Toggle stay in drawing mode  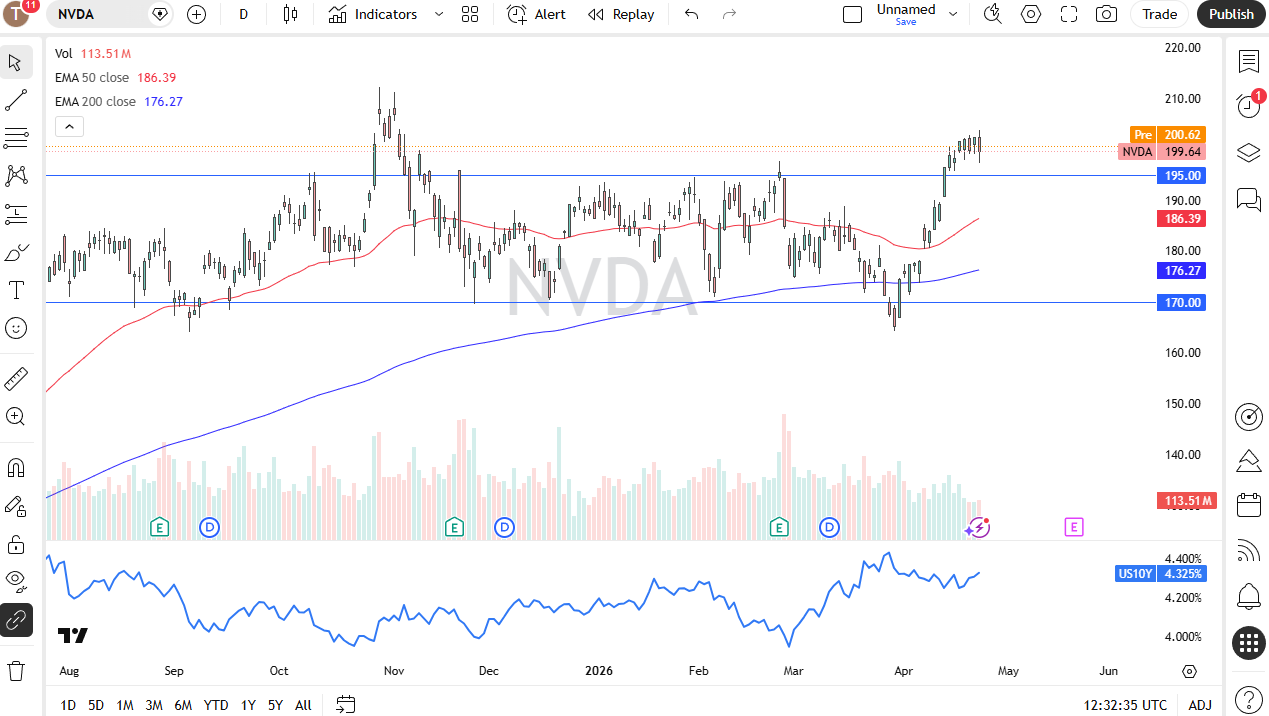point(16,506)
